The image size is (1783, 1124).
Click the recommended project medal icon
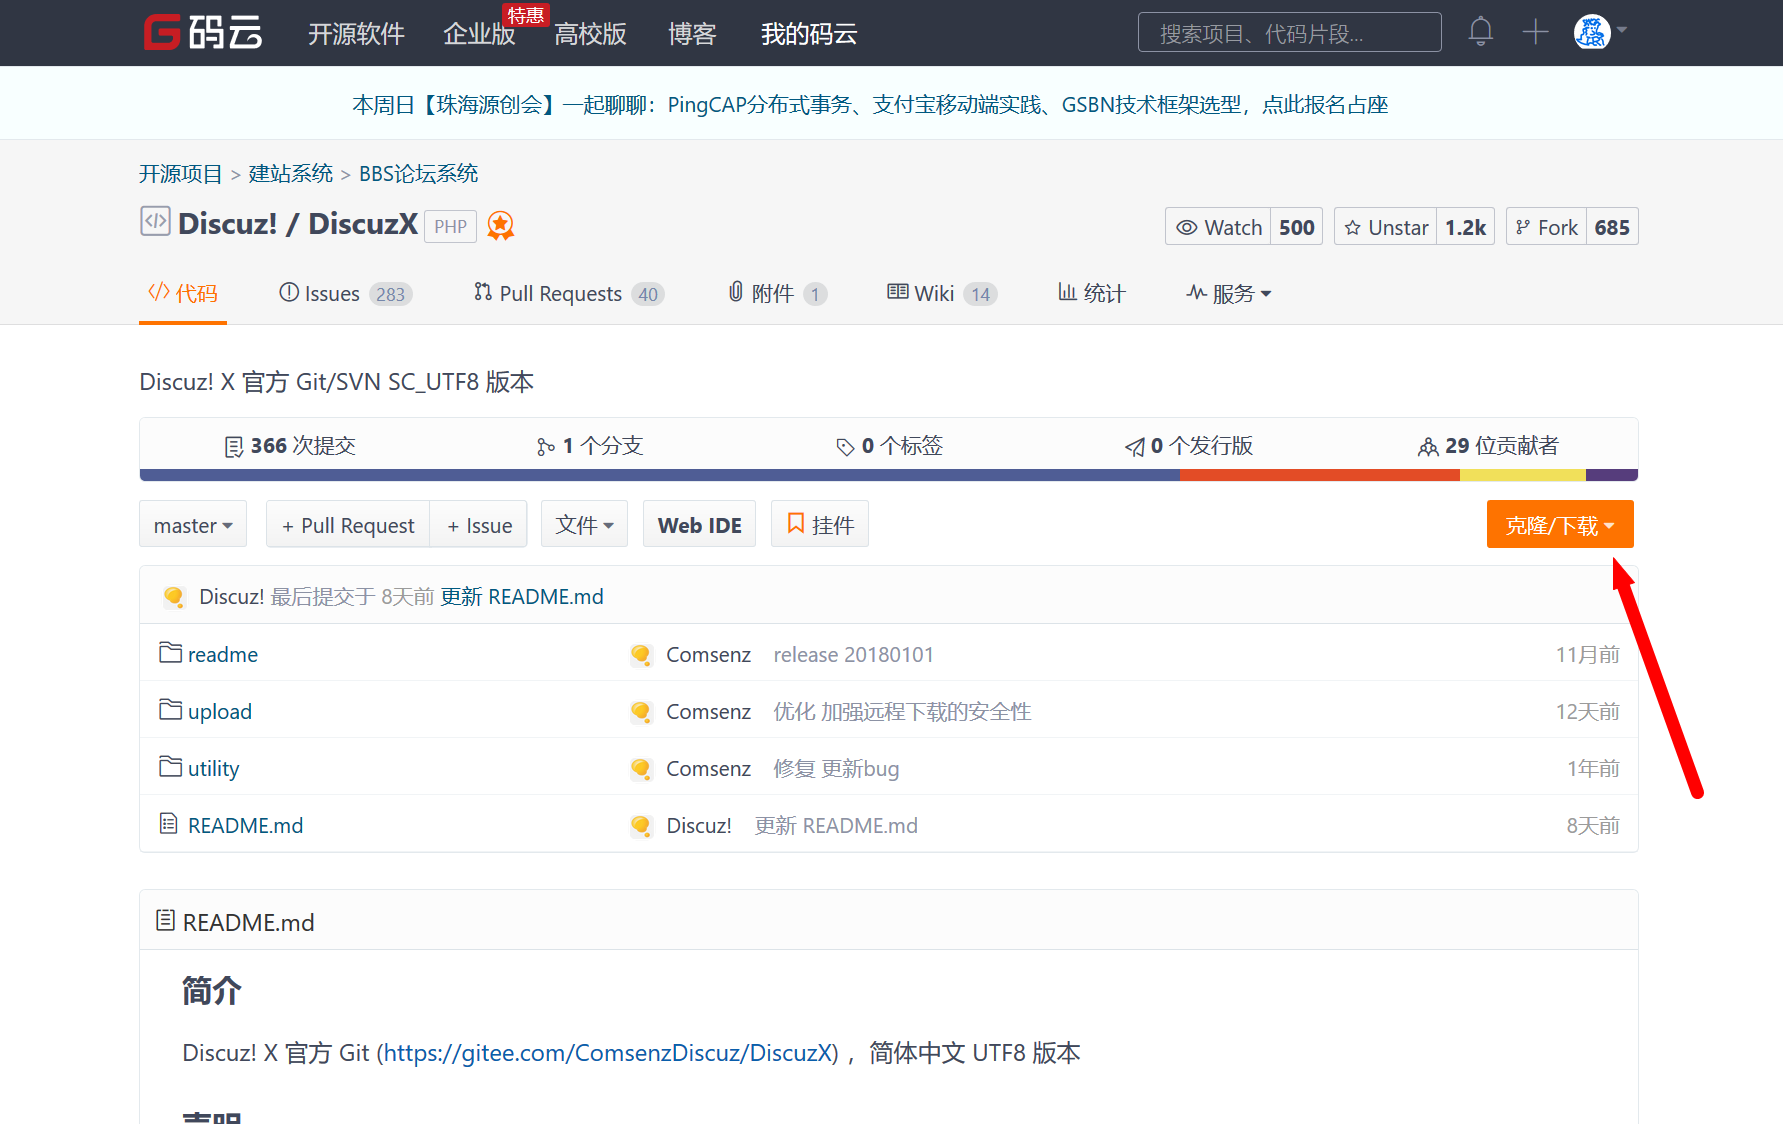tap(501, 225)
